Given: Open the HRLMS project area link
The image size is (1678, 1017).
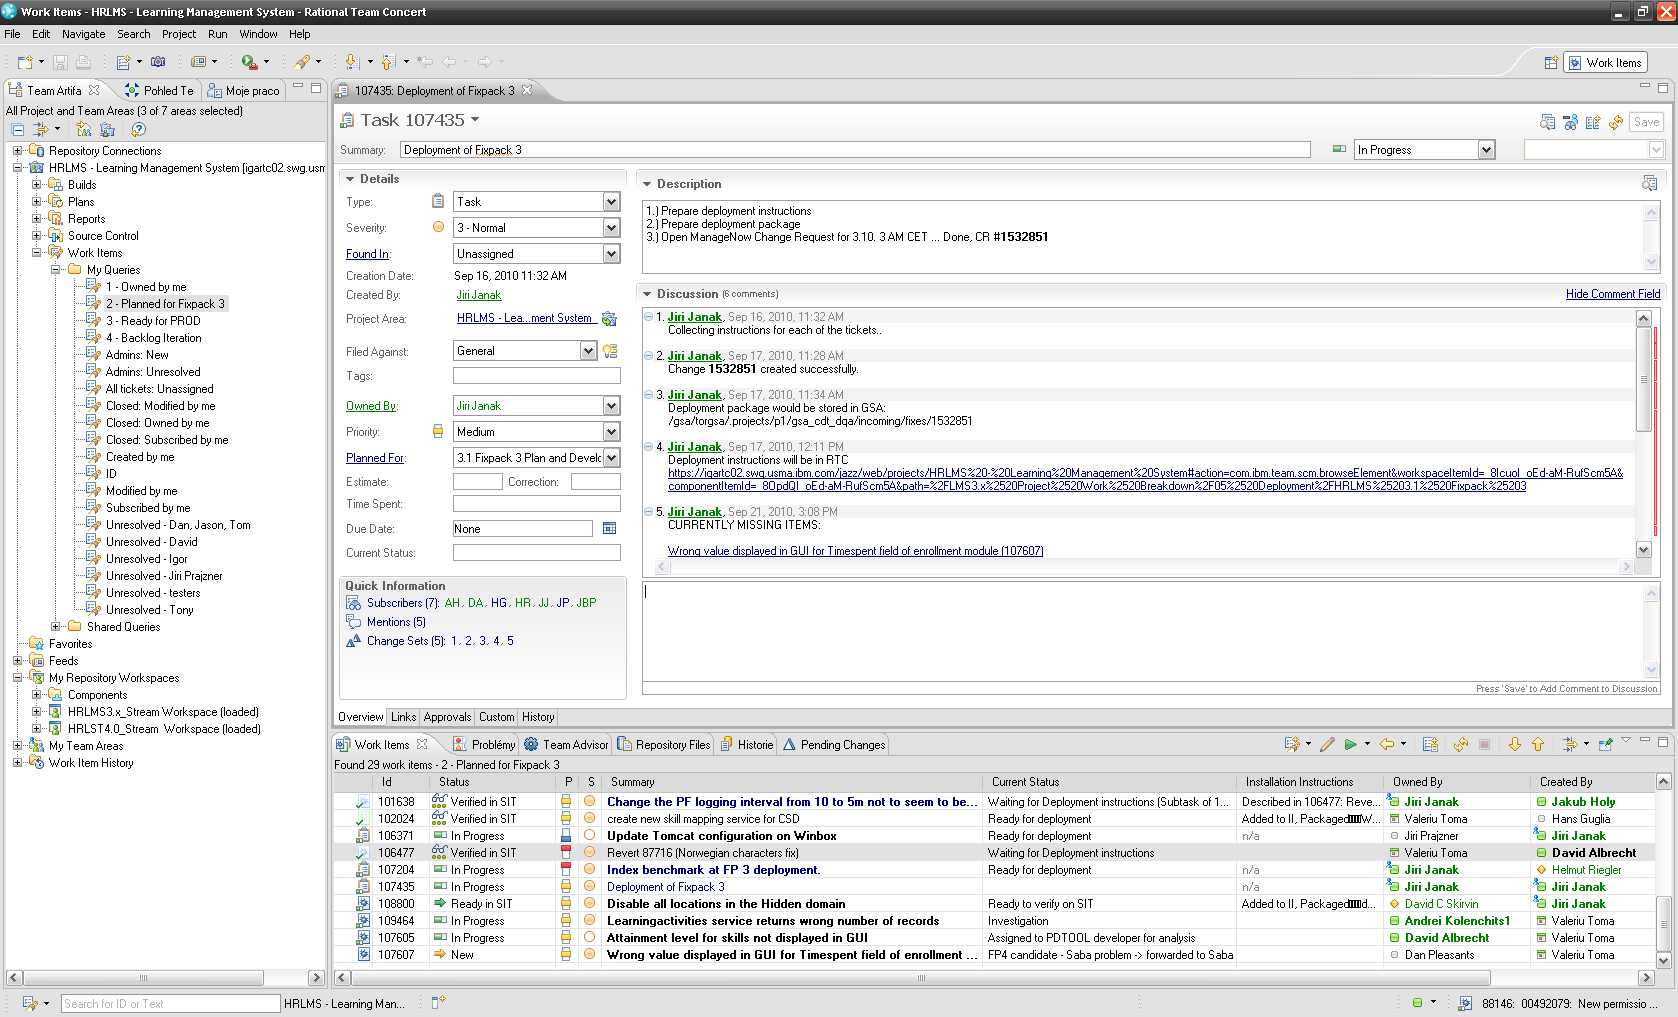Looking at the screenshot, I should pyautogui.click(x=526, y=318).
